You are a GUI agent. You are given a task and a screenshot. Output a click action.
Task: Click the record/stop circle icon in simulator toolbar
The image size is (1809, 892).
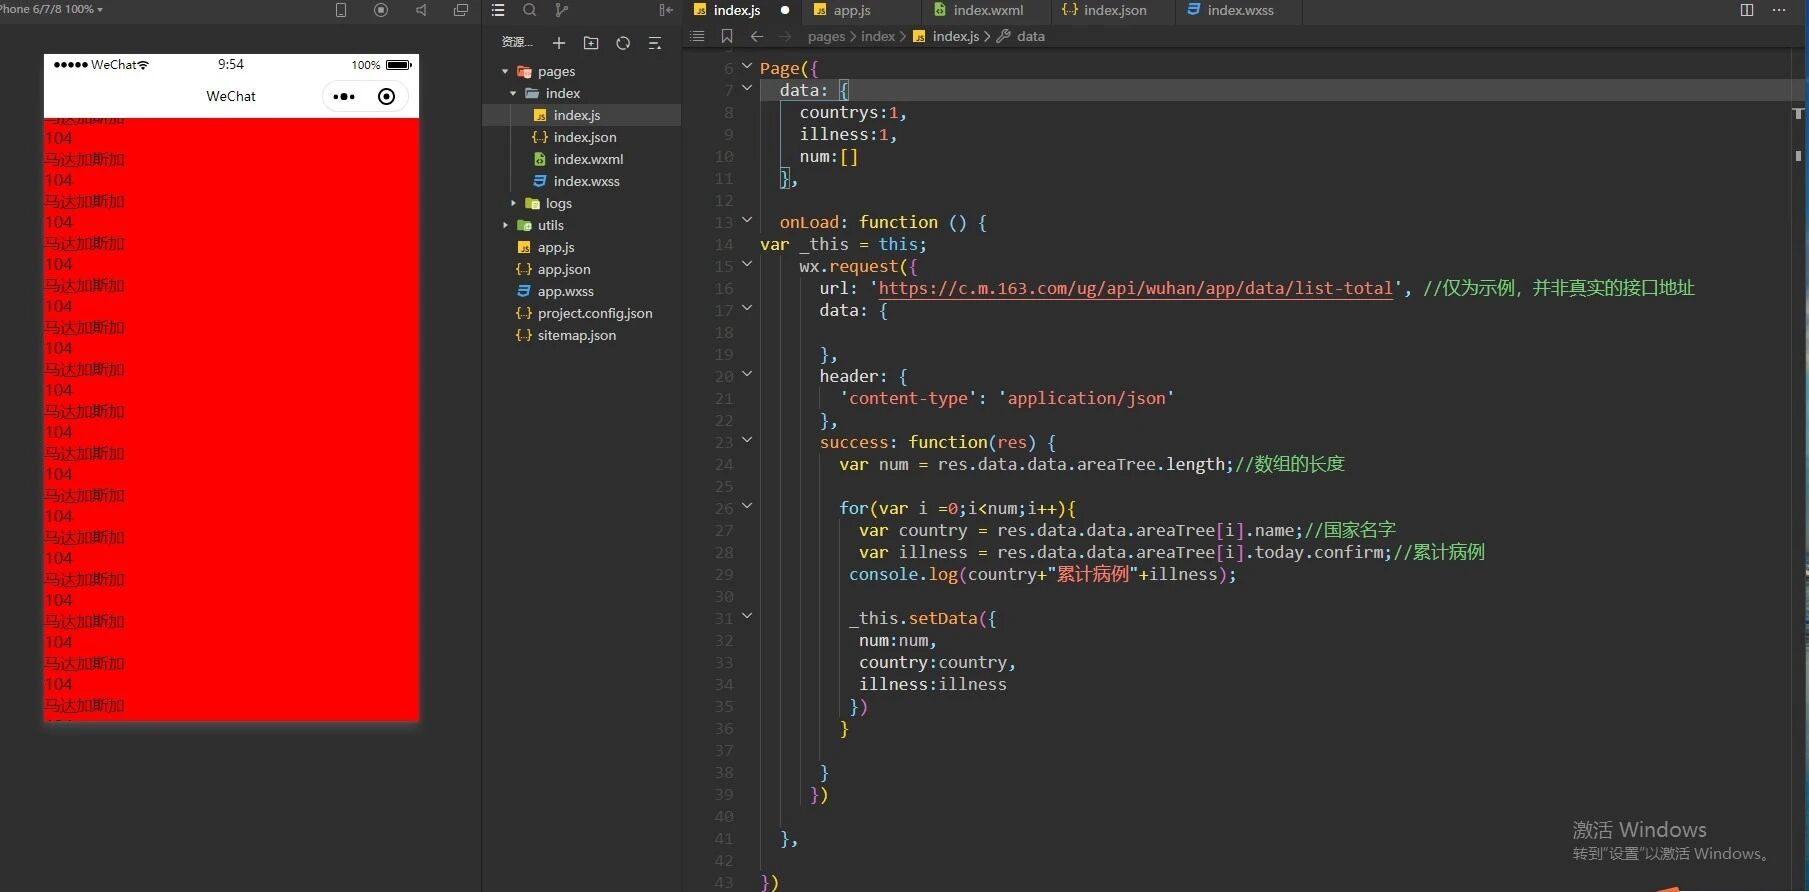[381, 10]
